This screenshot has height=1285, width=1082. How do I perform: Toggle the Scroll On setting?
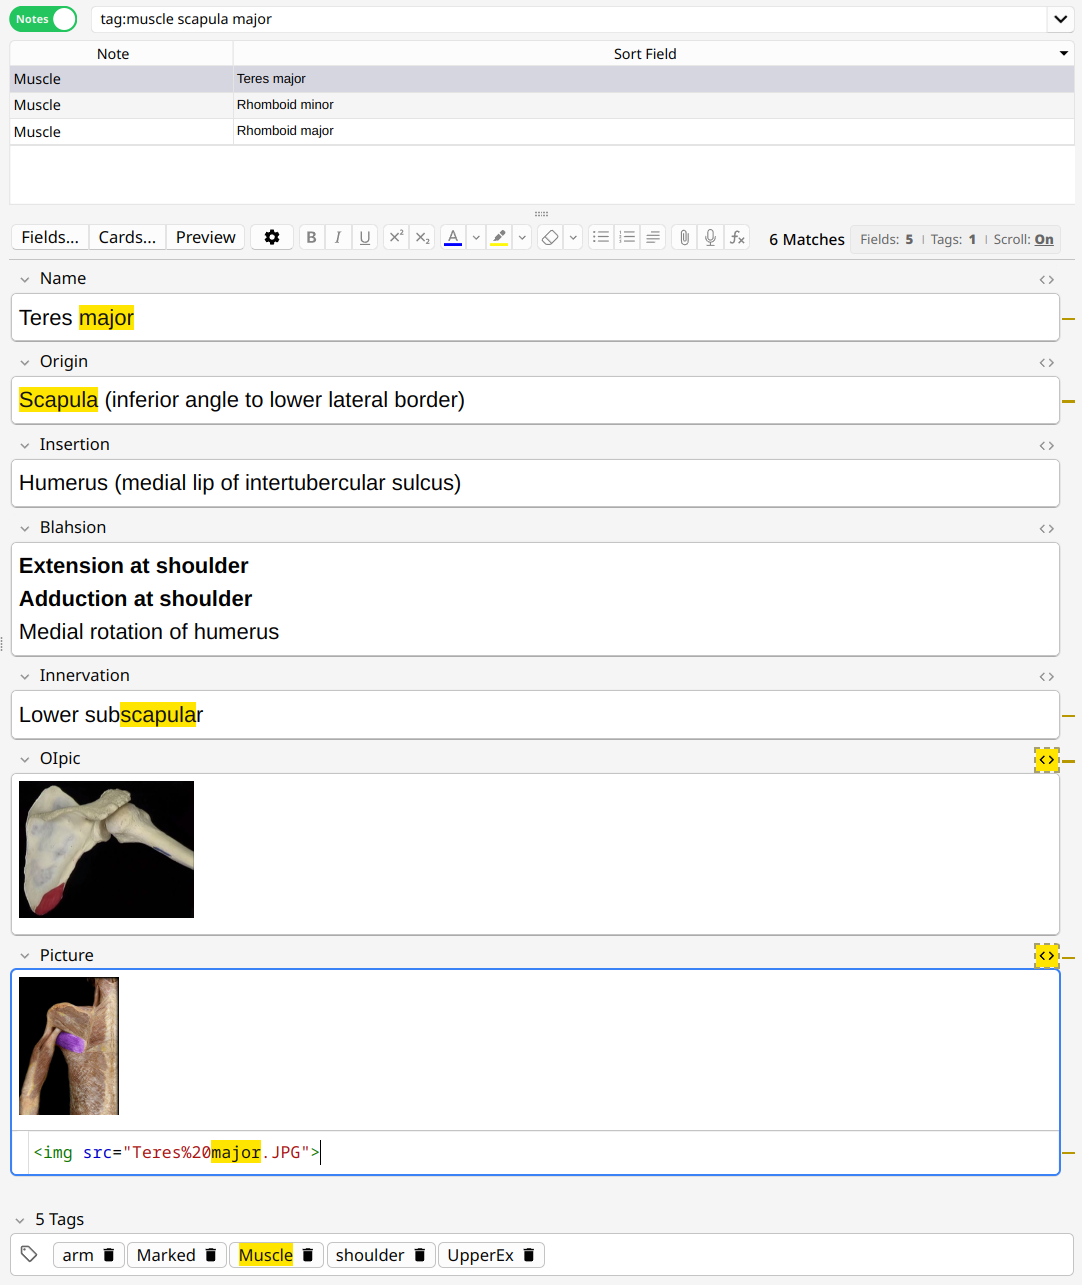1043,239
